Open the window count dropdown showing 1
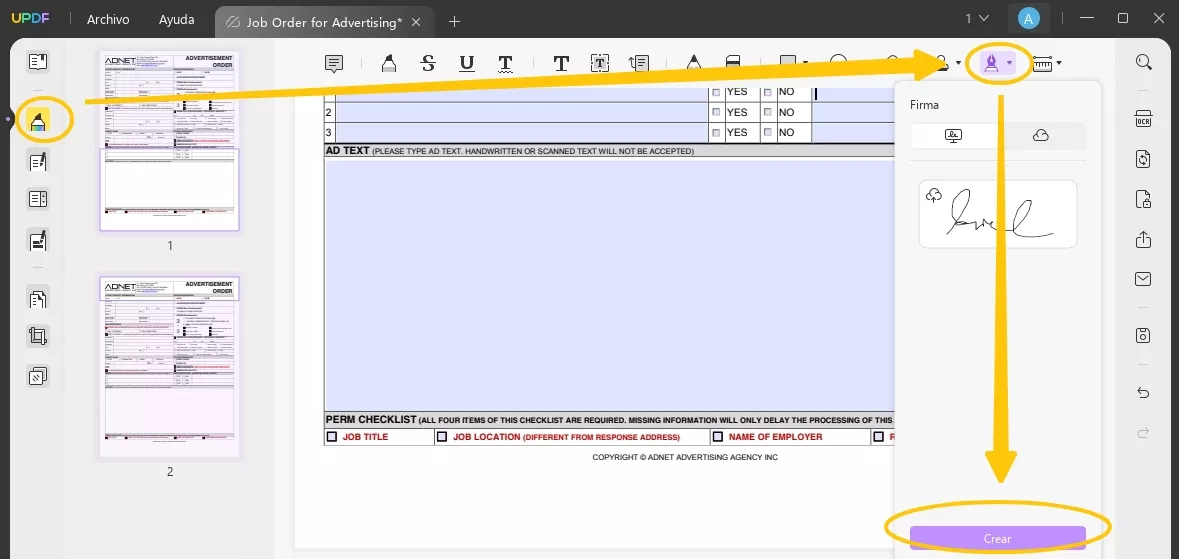This screenshot has width=1179, height=559. 977,18
